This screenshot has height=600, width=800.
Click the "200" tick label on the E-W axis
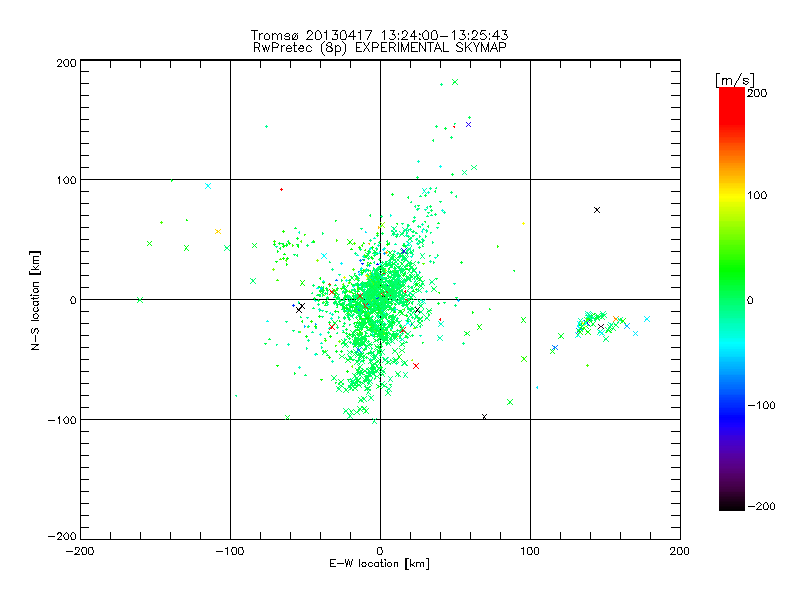coord(680,551)
